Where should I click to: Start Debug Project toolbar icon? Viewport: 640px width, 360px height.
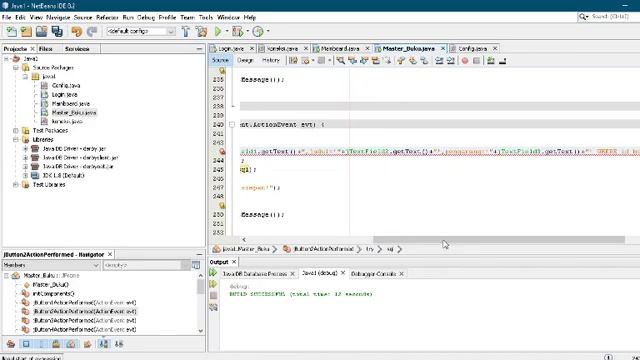(238, 31)
